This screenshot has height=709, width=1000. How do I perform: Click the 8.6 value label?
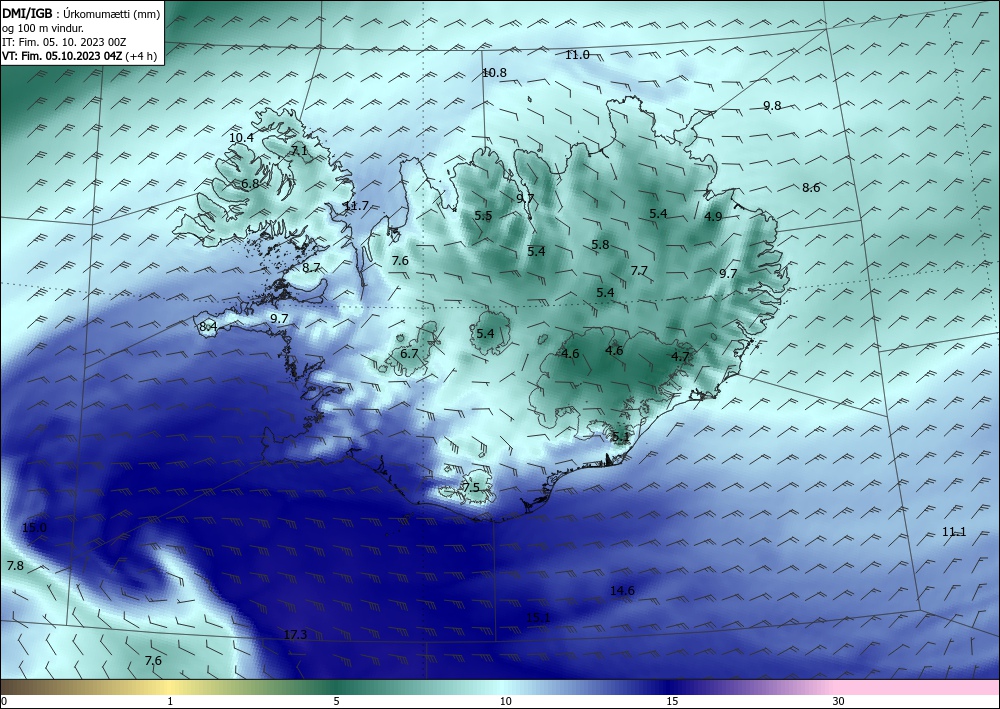pyautogui.click(x=811, y=187)
